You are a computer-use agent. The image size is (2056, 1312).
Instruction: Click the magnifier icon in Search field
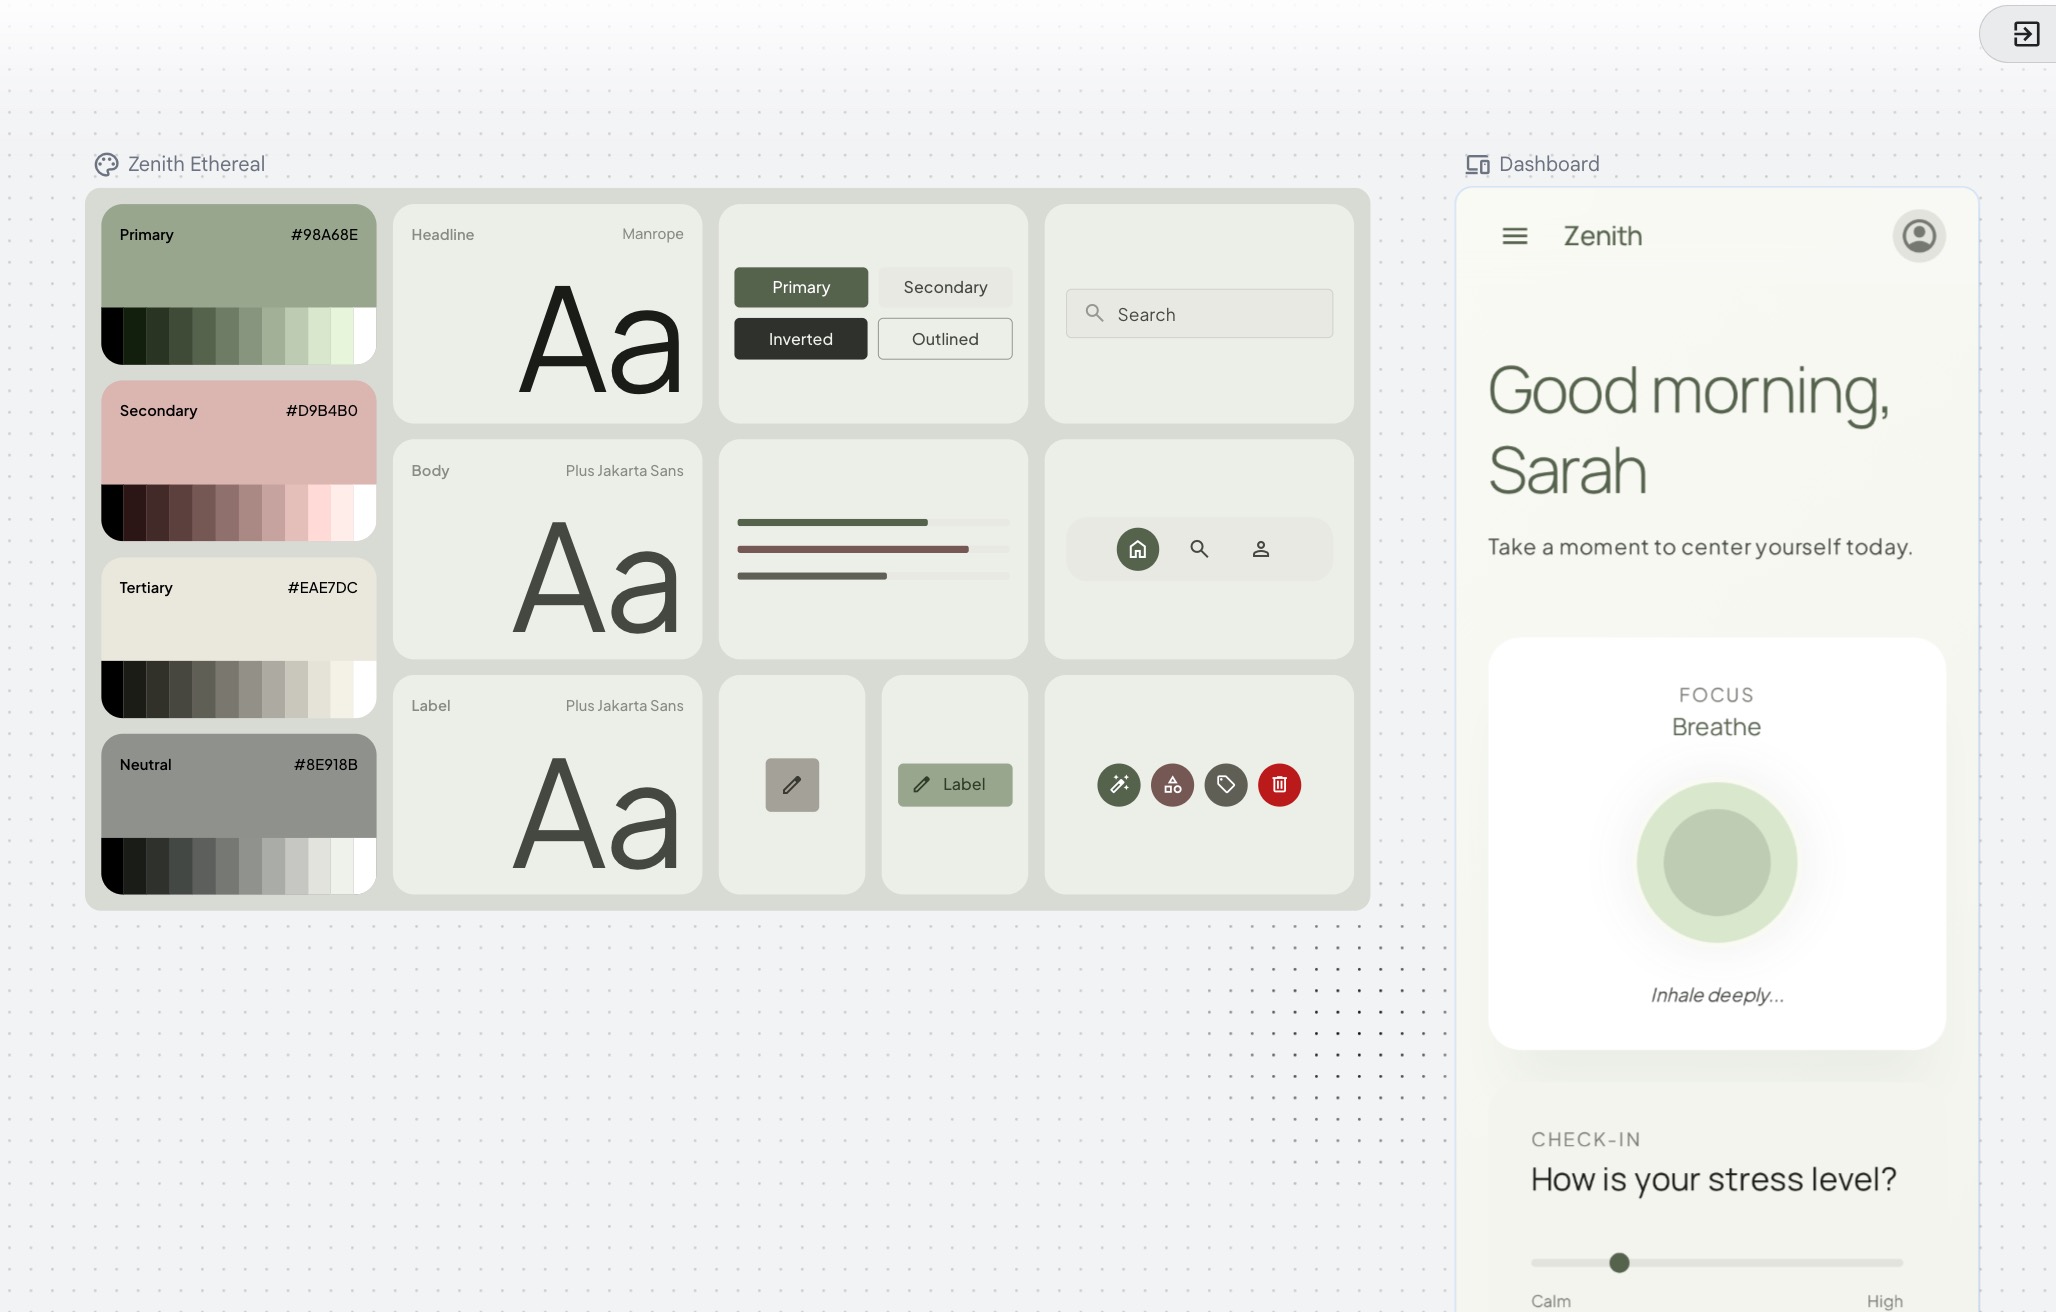pyautogui.click(x=1094, y=313)
